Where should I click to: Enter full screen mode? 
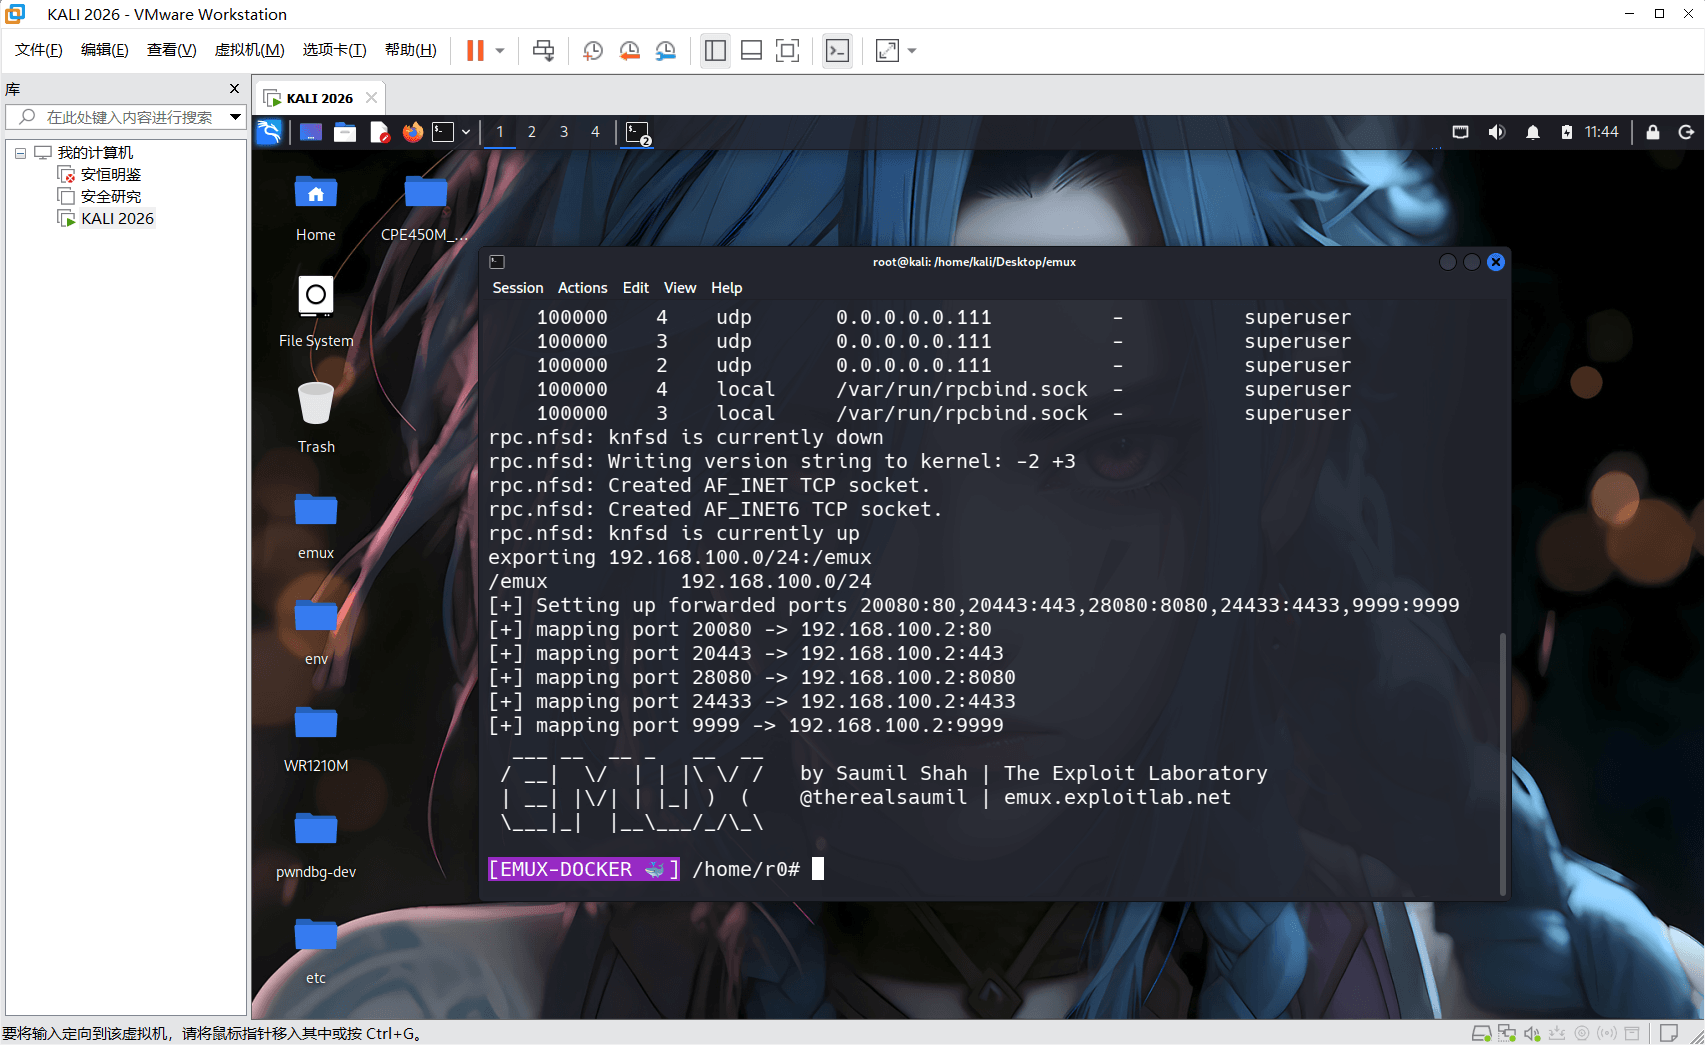click(788, 51)
